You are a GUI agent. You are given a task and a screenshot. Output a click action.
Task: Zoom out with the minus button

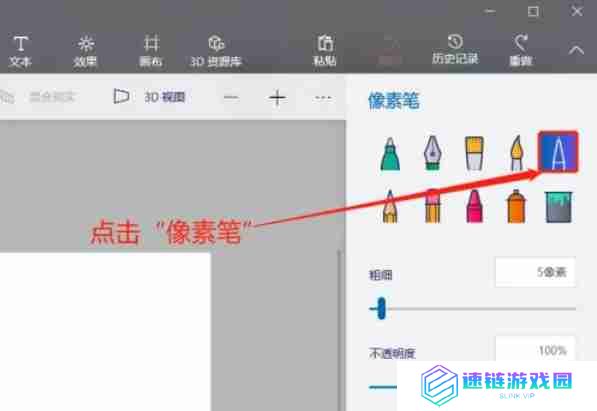coord(231,98)
